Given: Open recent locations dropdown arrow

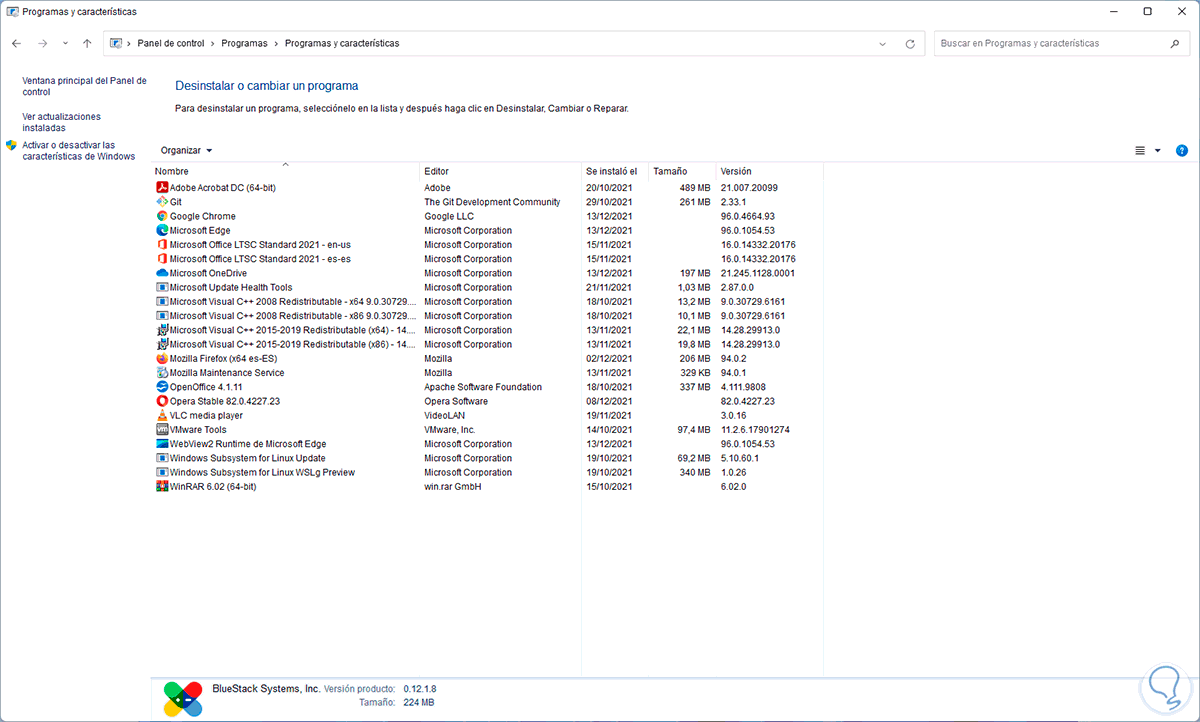Looking at the screenshot, I should pyautogui.click(x=65, y=44).
